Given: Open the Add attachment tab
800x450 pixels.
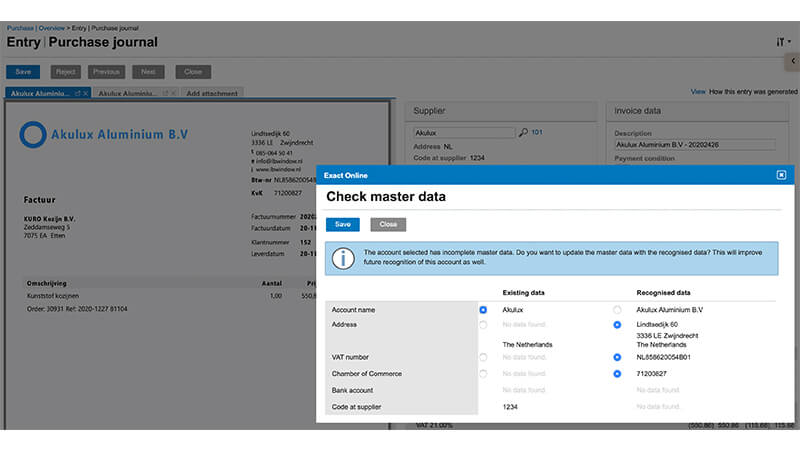Looking at the screenshot, I should pos(212,93).
